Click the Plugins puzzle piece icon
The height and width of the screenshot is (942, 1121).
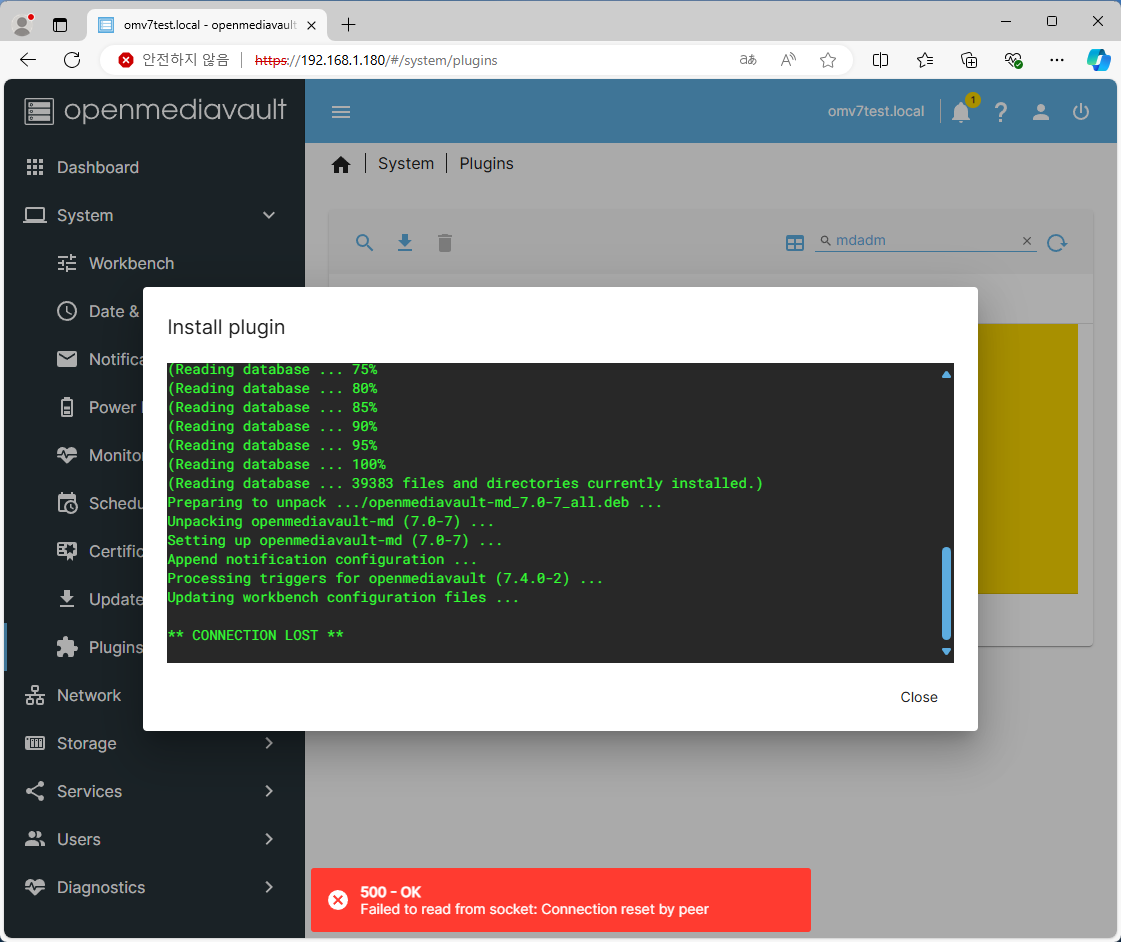click(x=66, y=647)
